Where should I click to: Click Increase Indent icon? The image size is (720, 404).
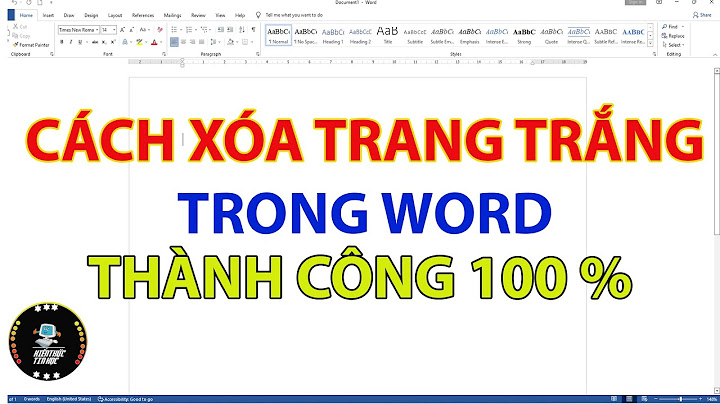coord(230,30)
